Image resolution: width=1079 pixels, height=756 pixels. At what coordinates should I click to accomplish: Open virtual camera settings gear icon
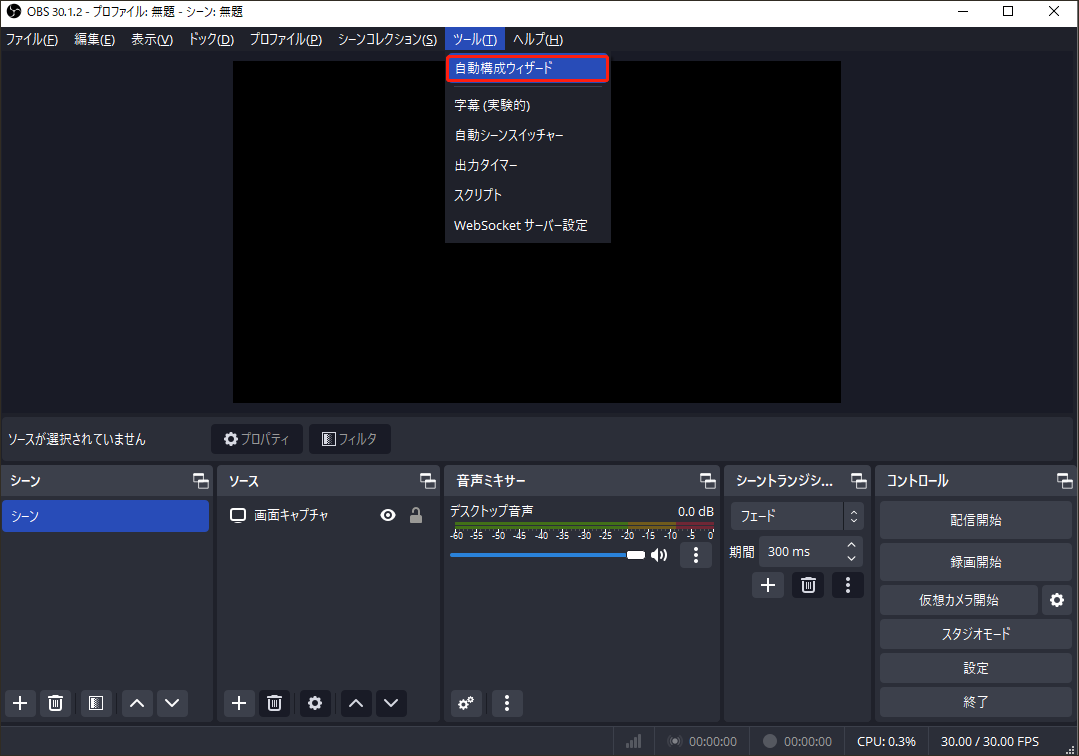coord(1057,600)
